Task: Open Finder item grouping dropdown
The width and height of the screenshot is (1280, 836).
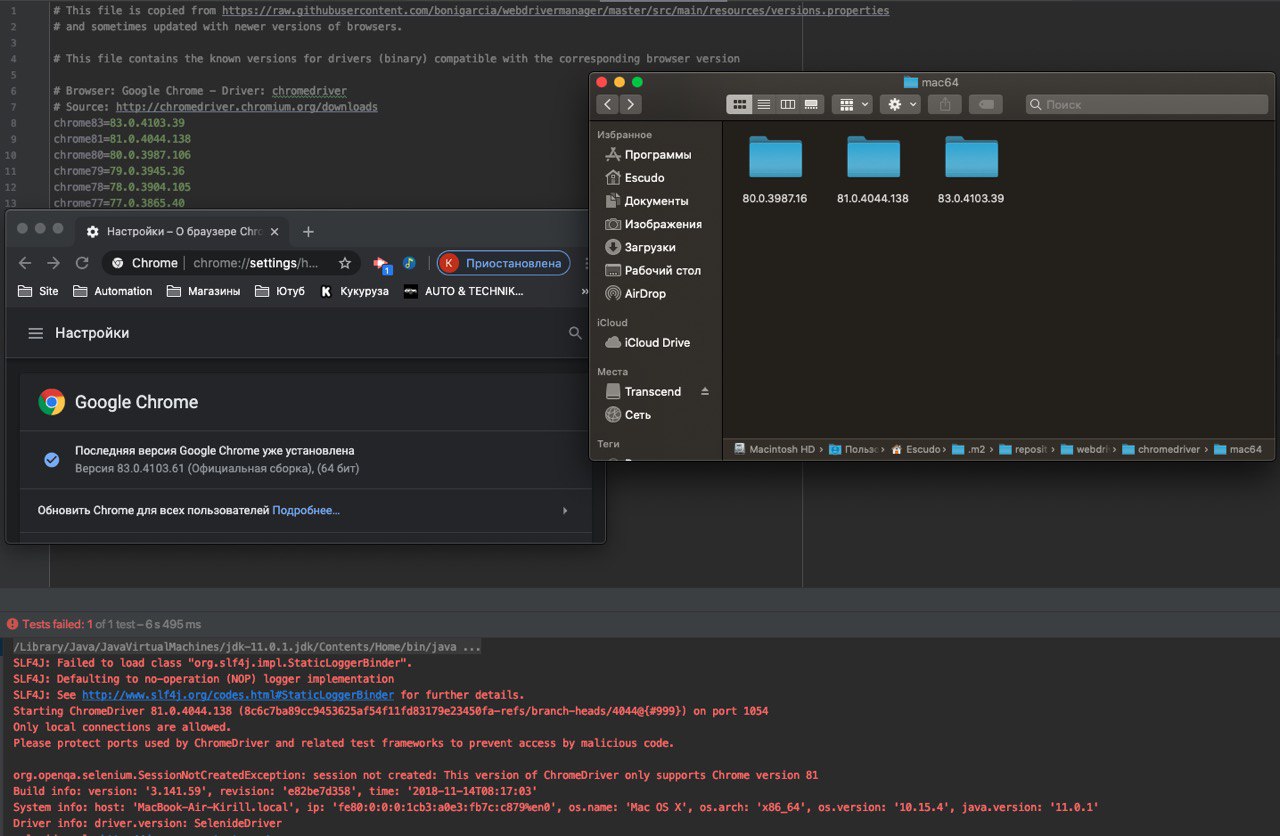Action: [852, 104]
